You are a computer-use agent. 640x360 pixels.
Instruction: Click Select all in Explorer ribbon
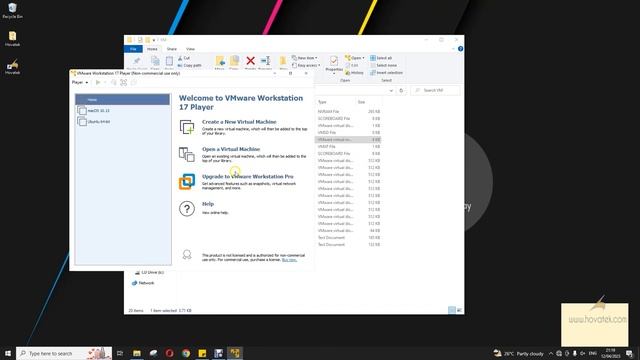[381, 58]
